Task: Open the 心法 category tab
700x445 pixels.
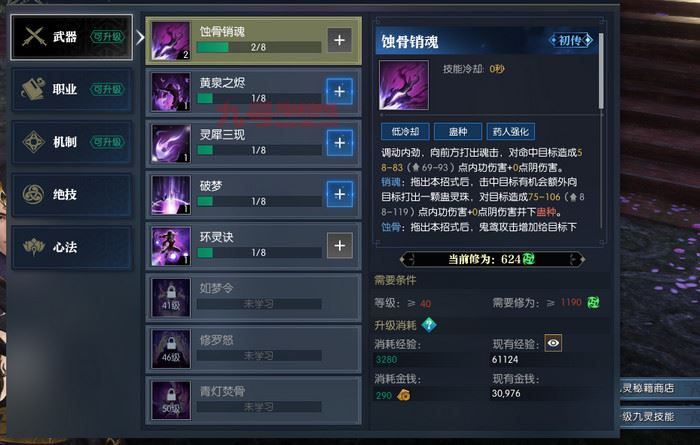Action: coord(72,247)
